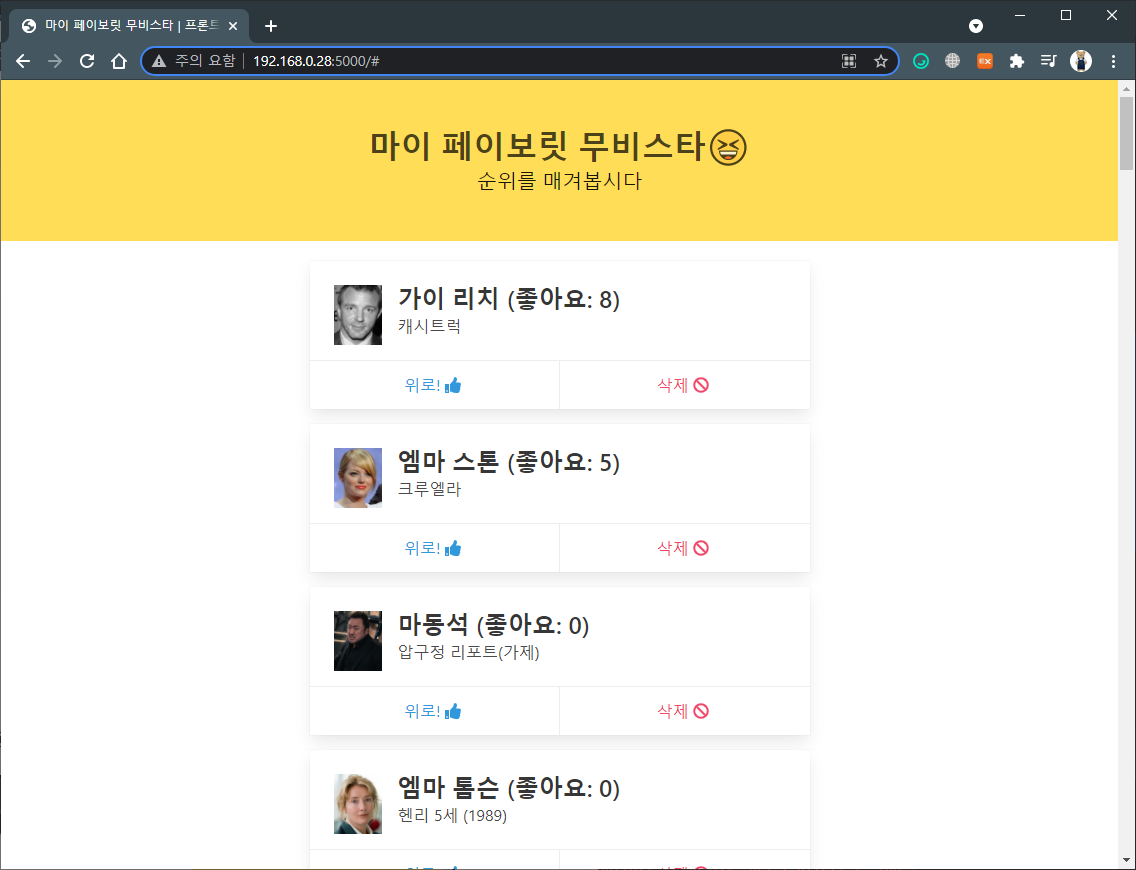Screen dimensions: 1136x870
Task: Click the 엠마 톰슨 (좋아요: 0) name
Action: coord(509,787)
